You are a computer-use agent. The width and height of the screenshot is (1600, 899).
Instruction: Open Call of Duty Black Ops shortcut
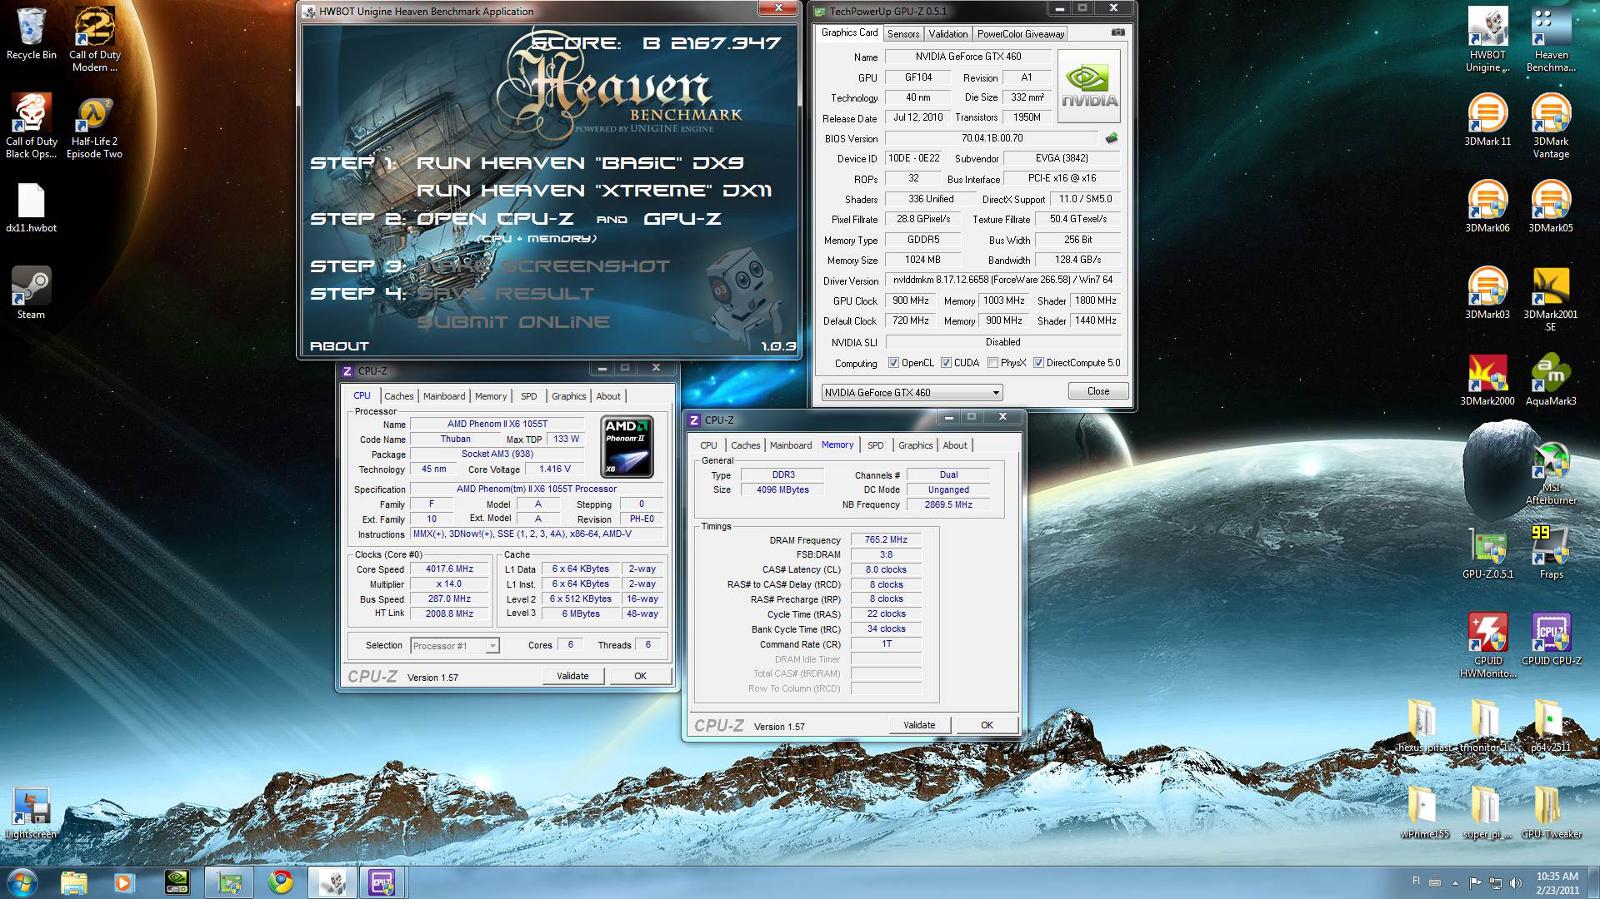pyautogui.click(x=31, y=126)
